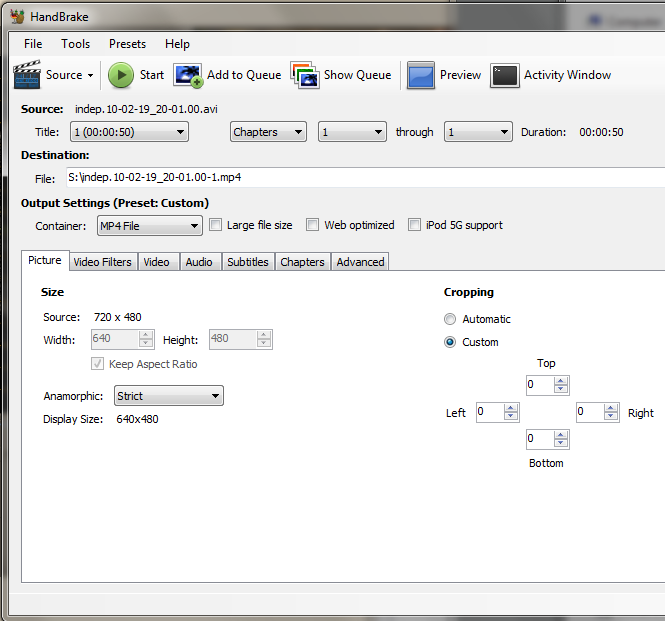Decrease the Left crop value

(511, 417)
